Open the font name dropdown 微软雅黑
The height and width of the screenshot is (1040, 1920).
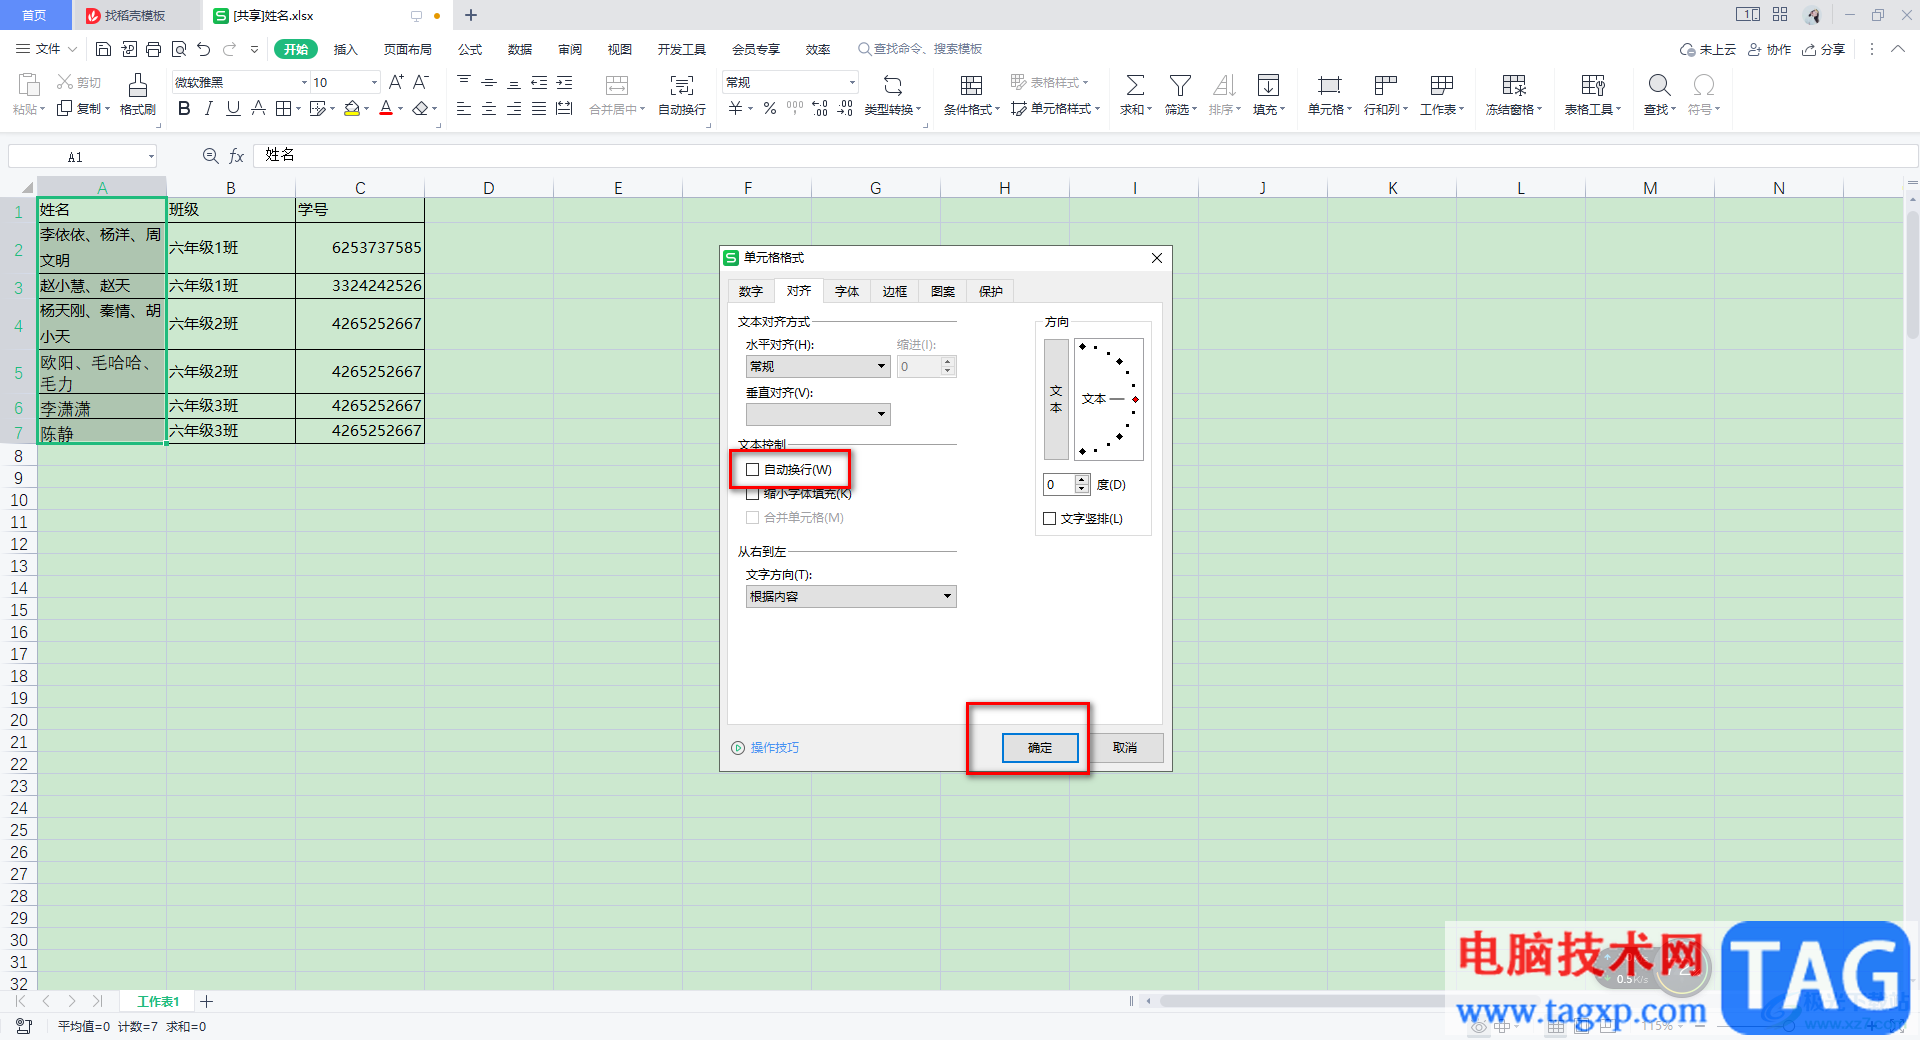point(304,82)
